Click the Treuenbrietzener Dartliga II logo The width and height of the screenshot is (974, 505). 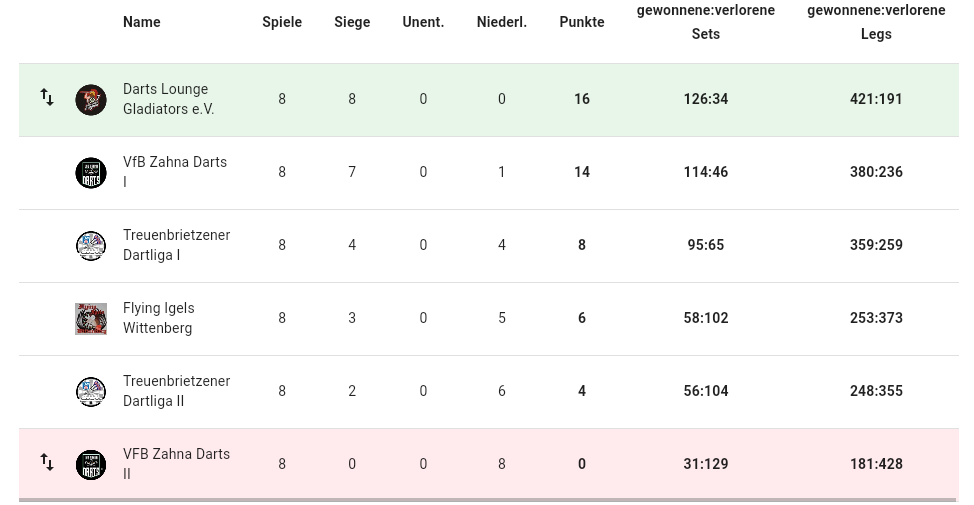tap(91, 391)
